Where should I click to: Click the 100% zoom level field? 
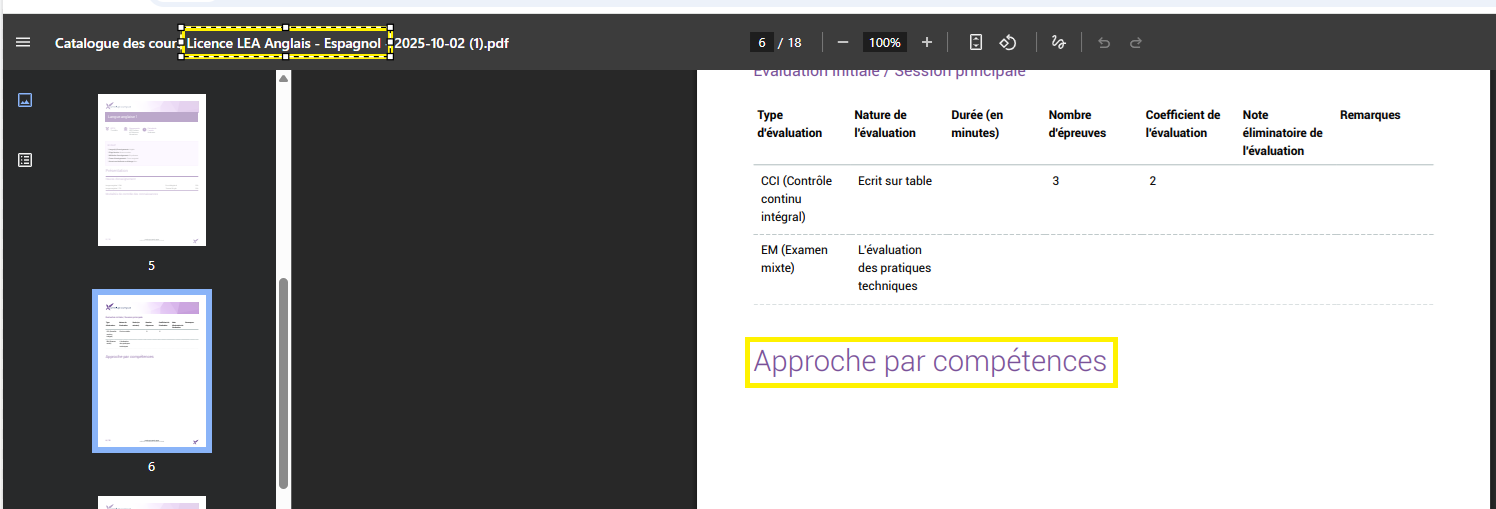(884, 42)
